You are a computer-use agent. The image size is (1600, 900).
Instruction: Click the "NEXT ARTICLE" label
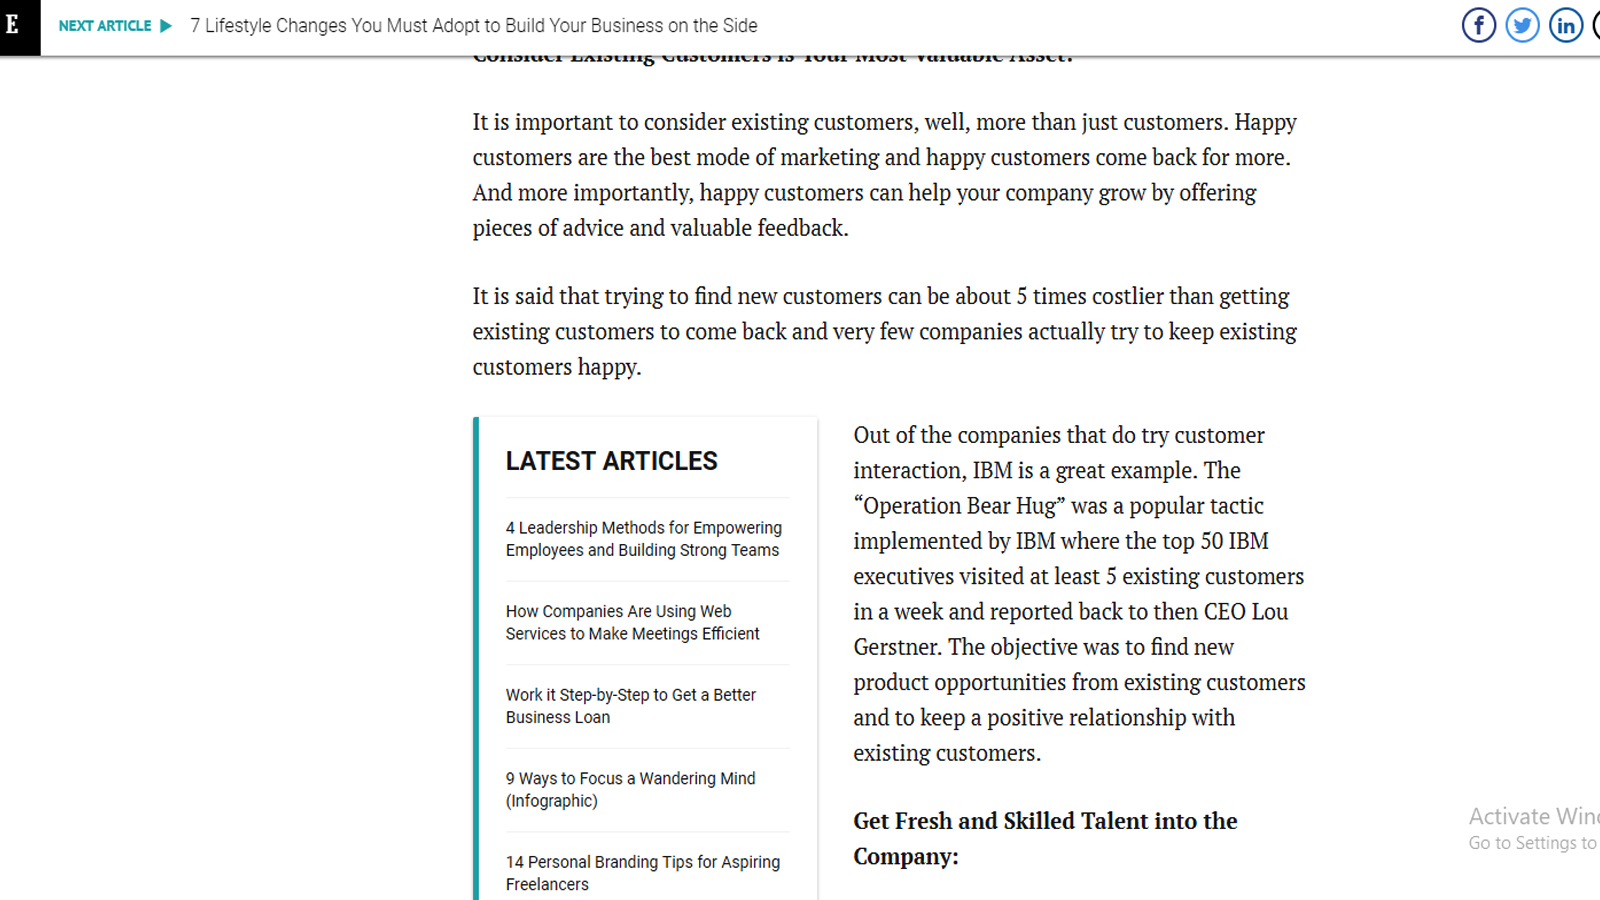point(105,26)
